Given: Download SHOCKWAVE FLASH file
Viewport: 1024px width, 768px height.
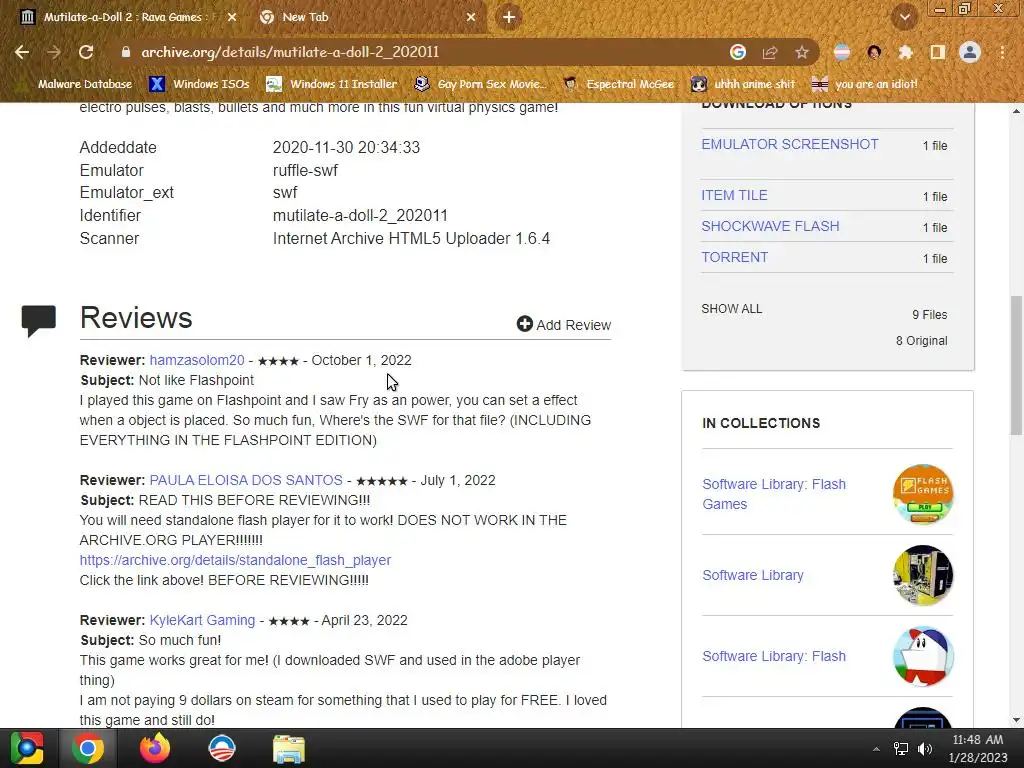Looking at the screenshot, I should [770, 226].
